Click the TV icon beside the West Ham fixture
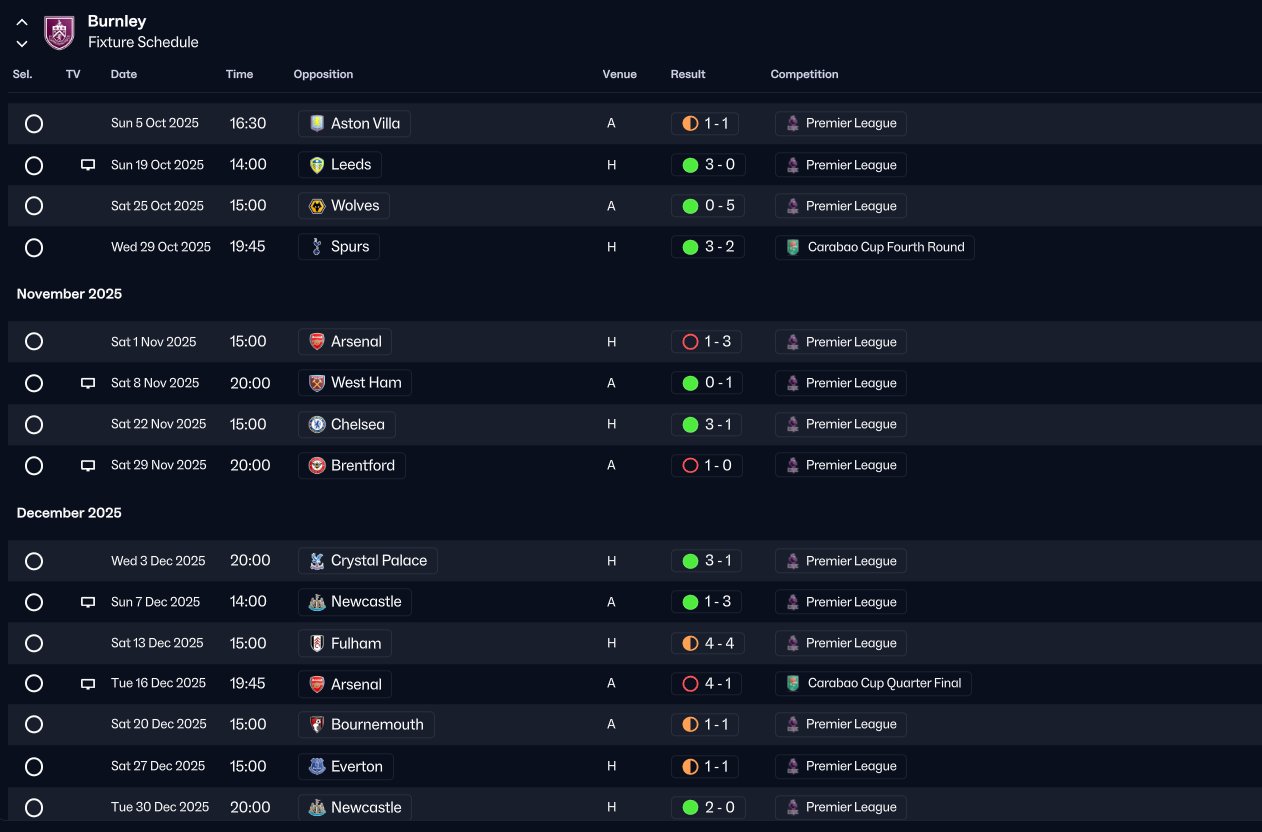This screenshot has width=1262, height=832. [88, 383]
